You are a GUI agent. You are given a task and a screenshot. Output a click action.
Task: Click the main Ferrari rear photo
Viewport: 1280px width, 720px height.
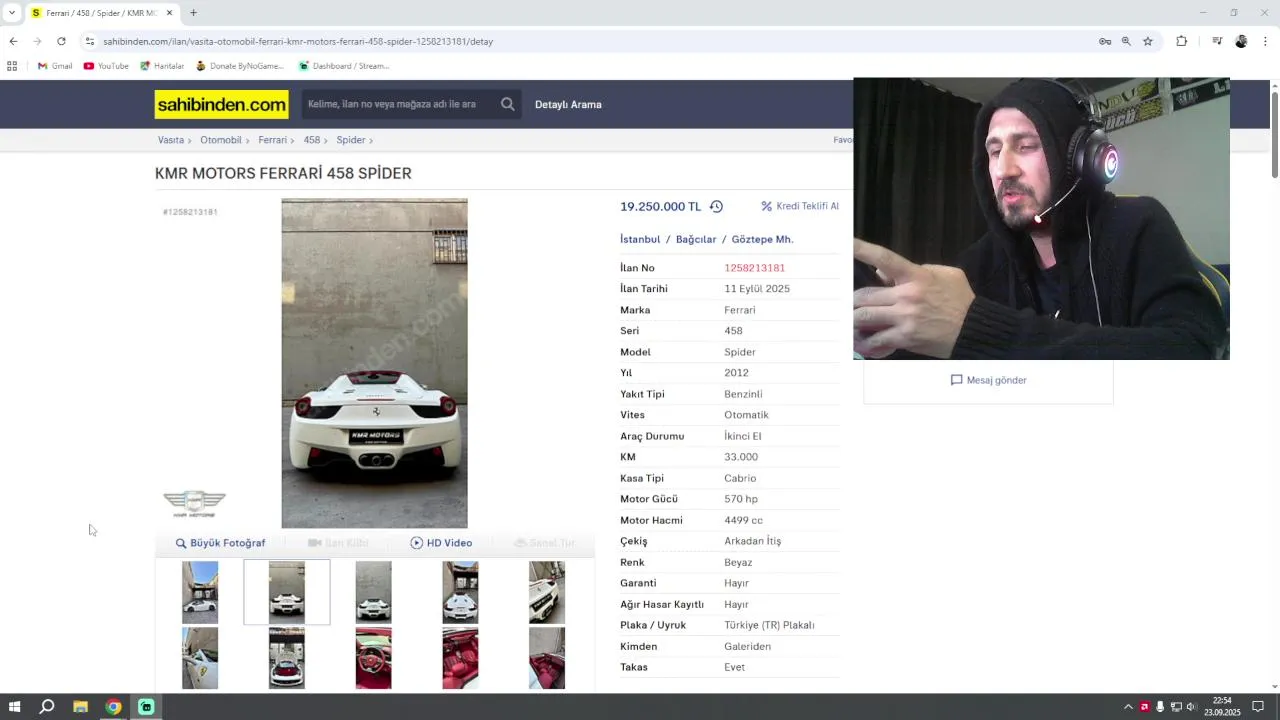374,363
